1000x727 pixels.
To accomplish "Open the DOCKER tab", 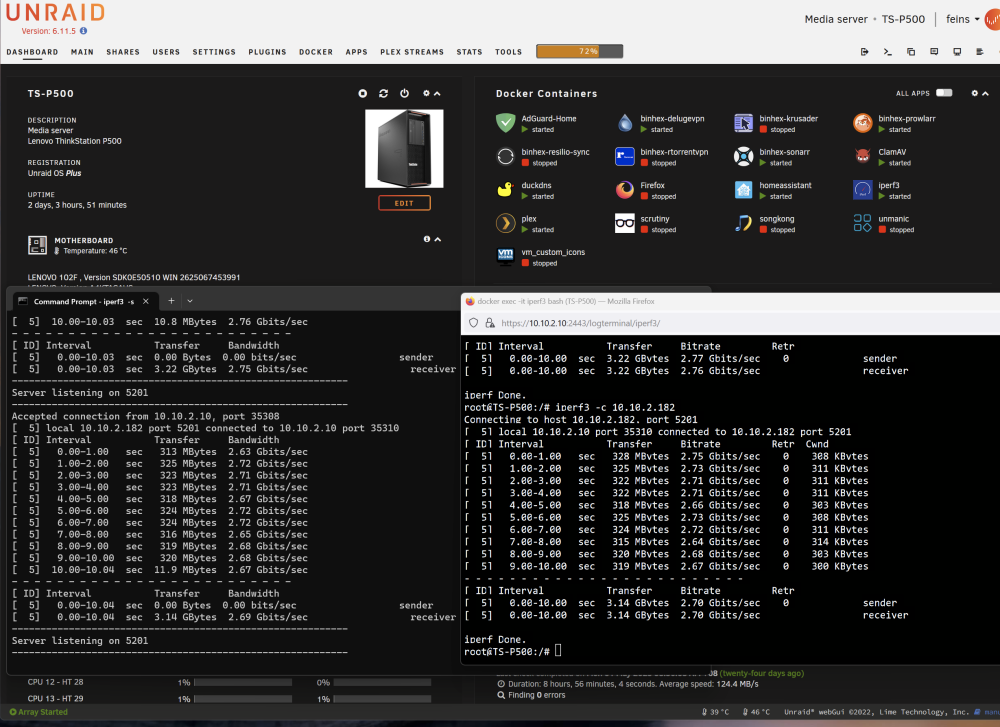I will pos(316,52).
